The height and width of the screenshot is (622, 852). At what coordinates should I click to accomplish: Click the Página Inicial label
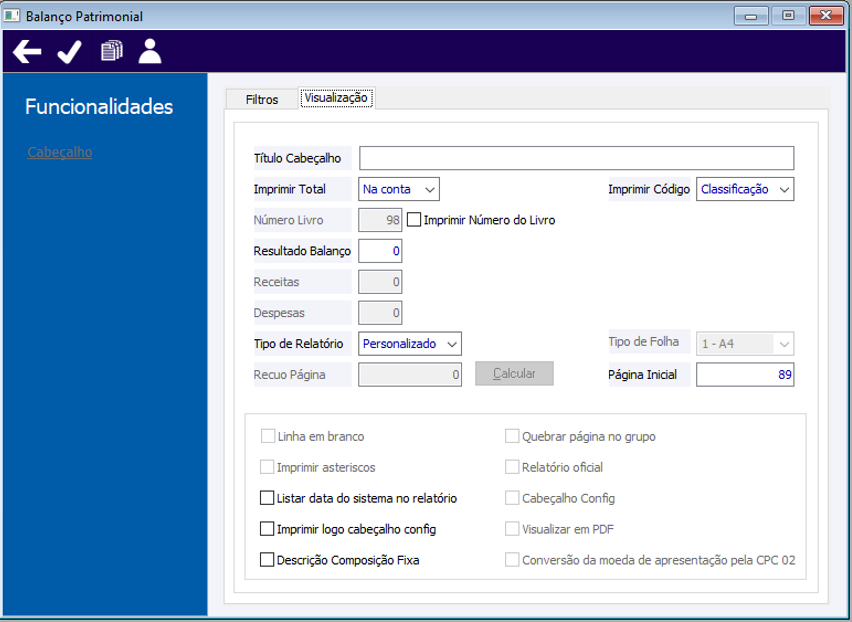pos(642,374)
